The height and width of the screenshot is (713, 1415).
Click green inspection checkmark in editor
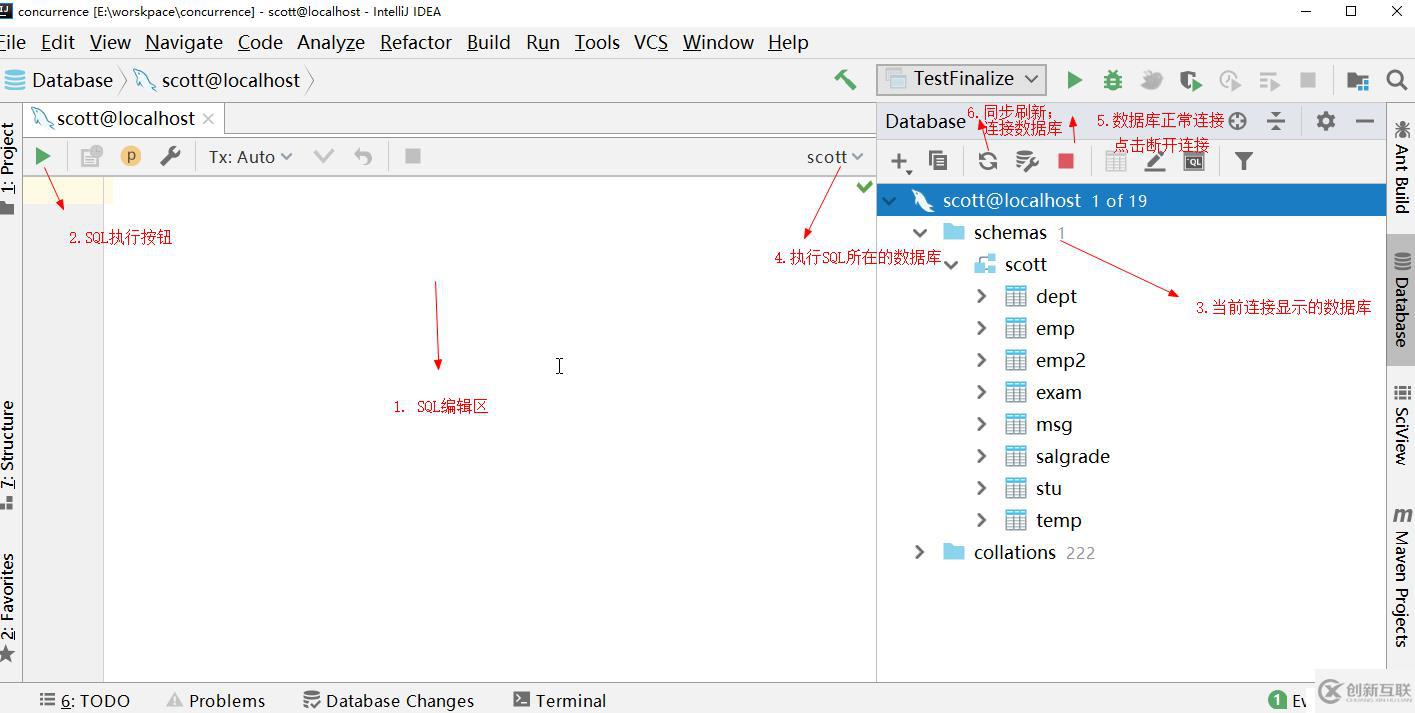[x=865, y=187]
